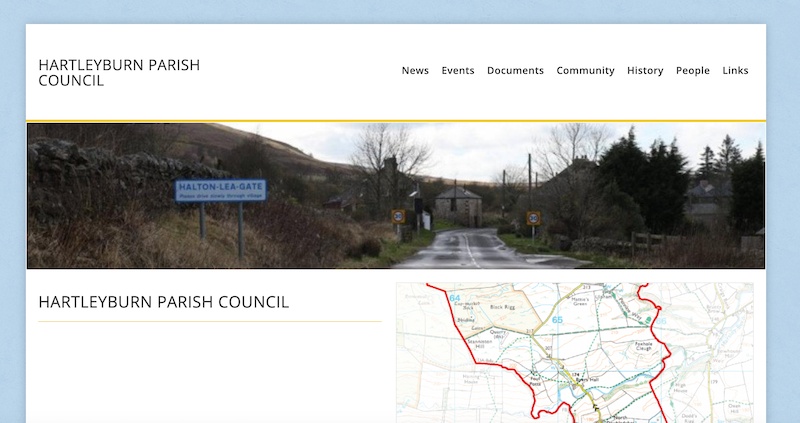Select Community in the navigation bar
The height and width of the screenshot is (423, 800).
[585, 71]
